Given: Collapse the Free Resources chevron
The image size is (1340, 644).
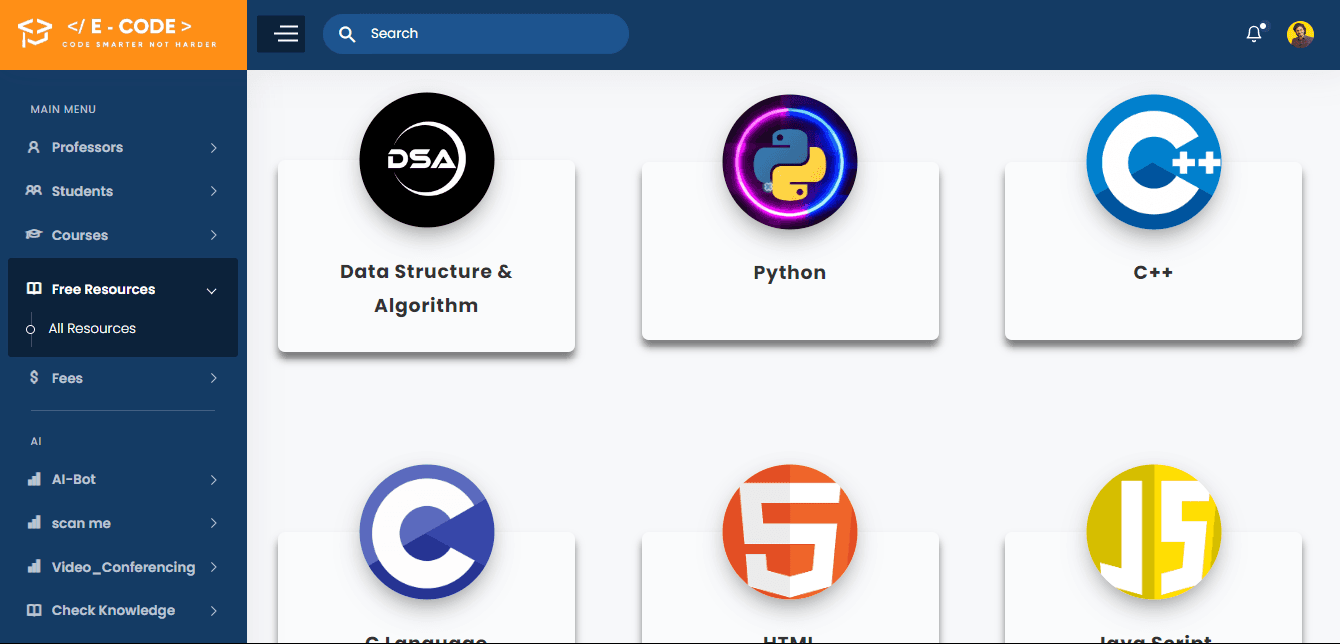Looking at the screenshot, I should [211, 291].
